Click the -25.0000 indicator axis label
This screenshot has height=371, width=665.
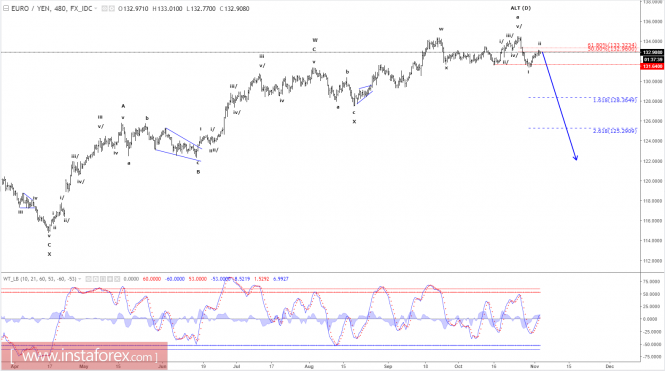[652, 332]
